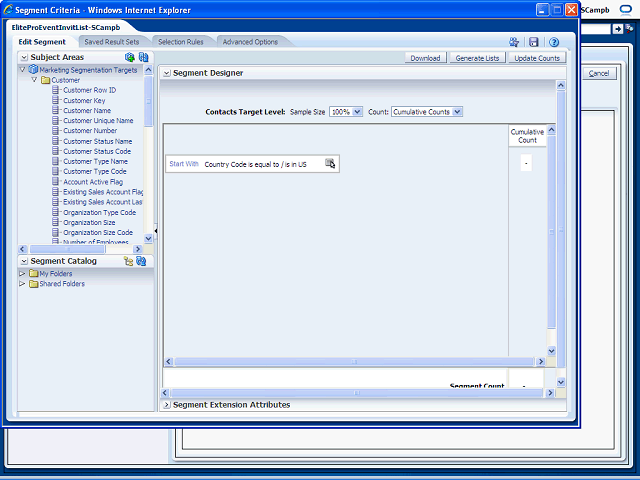The height and width of the screenshot is (480, 640).
Task: Select the EliteProEventInvitList-SCampb tab
Action: click(66, 27)
